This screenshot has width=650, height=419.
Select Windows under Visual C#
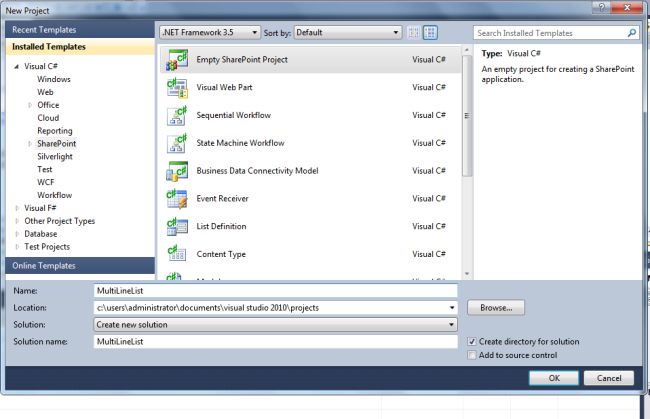point(54,79)
